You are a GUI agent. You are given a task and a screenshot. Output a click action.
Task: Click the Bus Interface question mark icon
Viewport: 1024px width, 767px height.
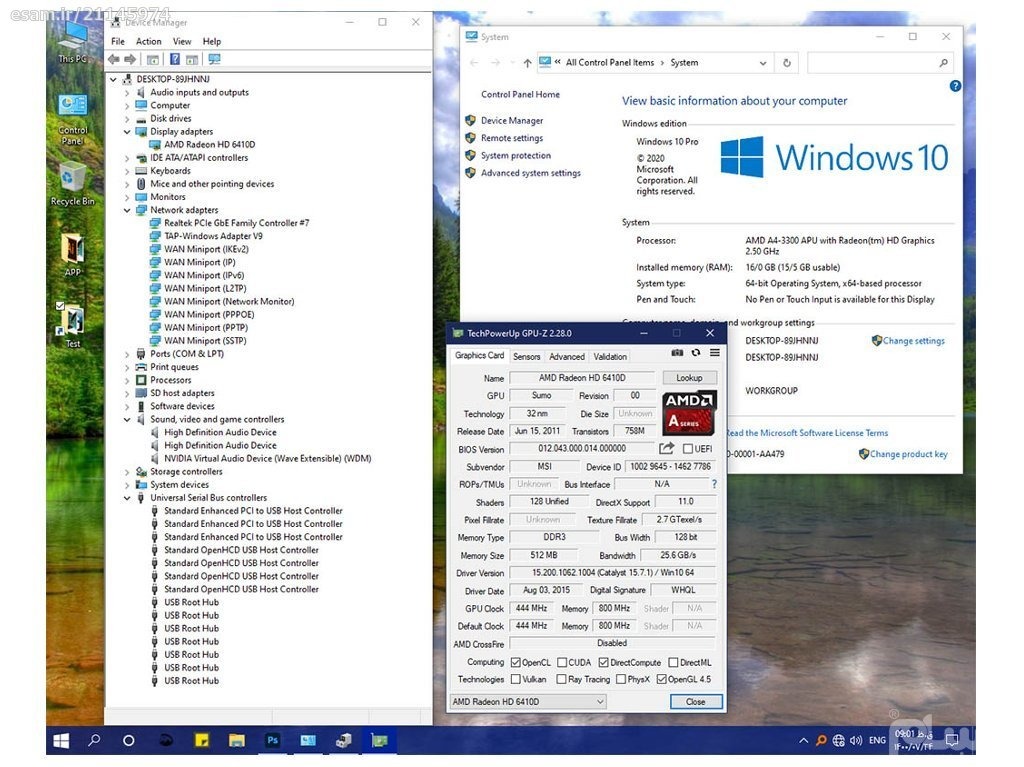713,484
